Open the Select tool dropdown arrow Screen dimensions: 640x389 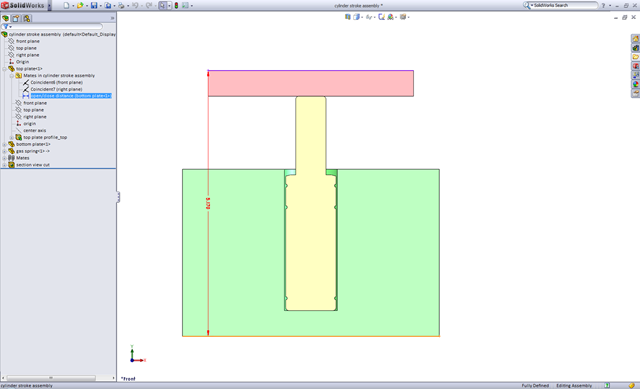pyautogui.click(x=169, y=6)
